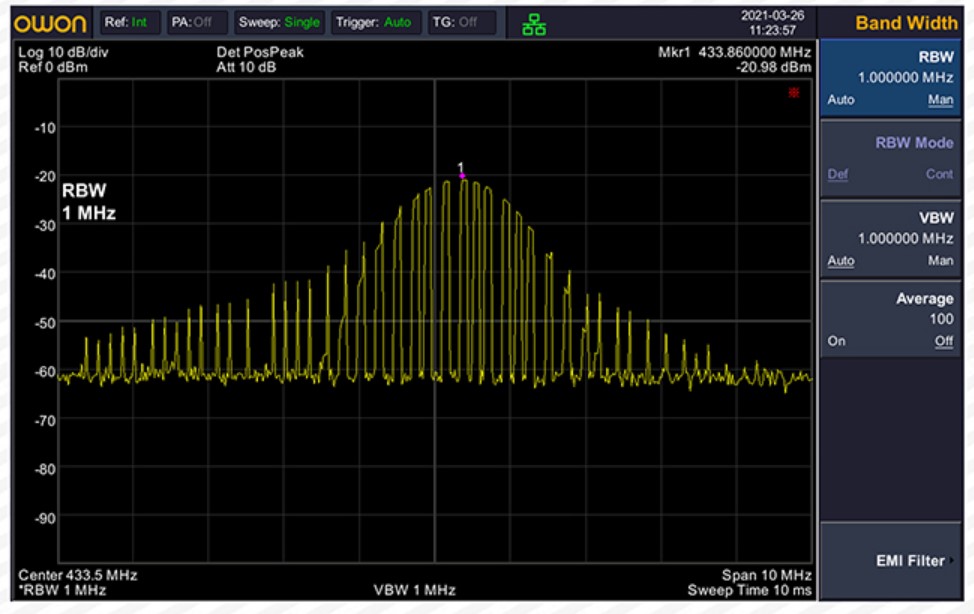Click the date and time display
This screenshot has width=974, height=614.
[772, 23]
